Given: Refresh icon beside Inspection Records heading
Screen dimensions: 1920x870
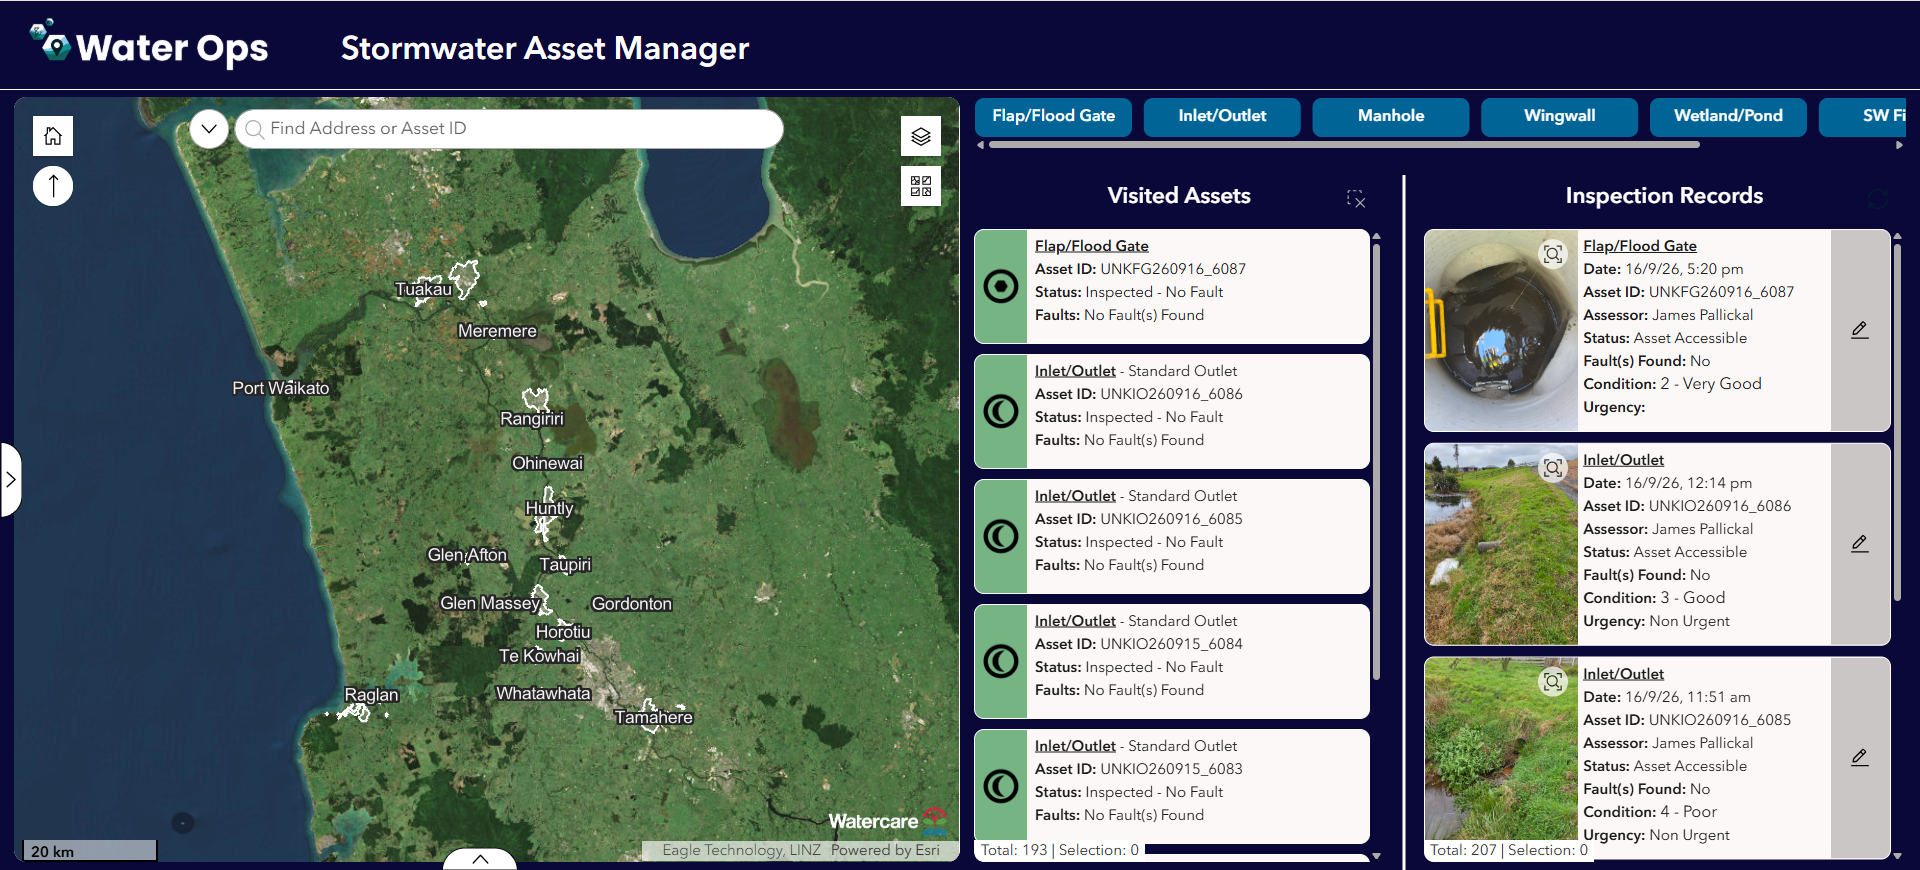Looking at the screenshot, I should click(x=1878, y=199).
